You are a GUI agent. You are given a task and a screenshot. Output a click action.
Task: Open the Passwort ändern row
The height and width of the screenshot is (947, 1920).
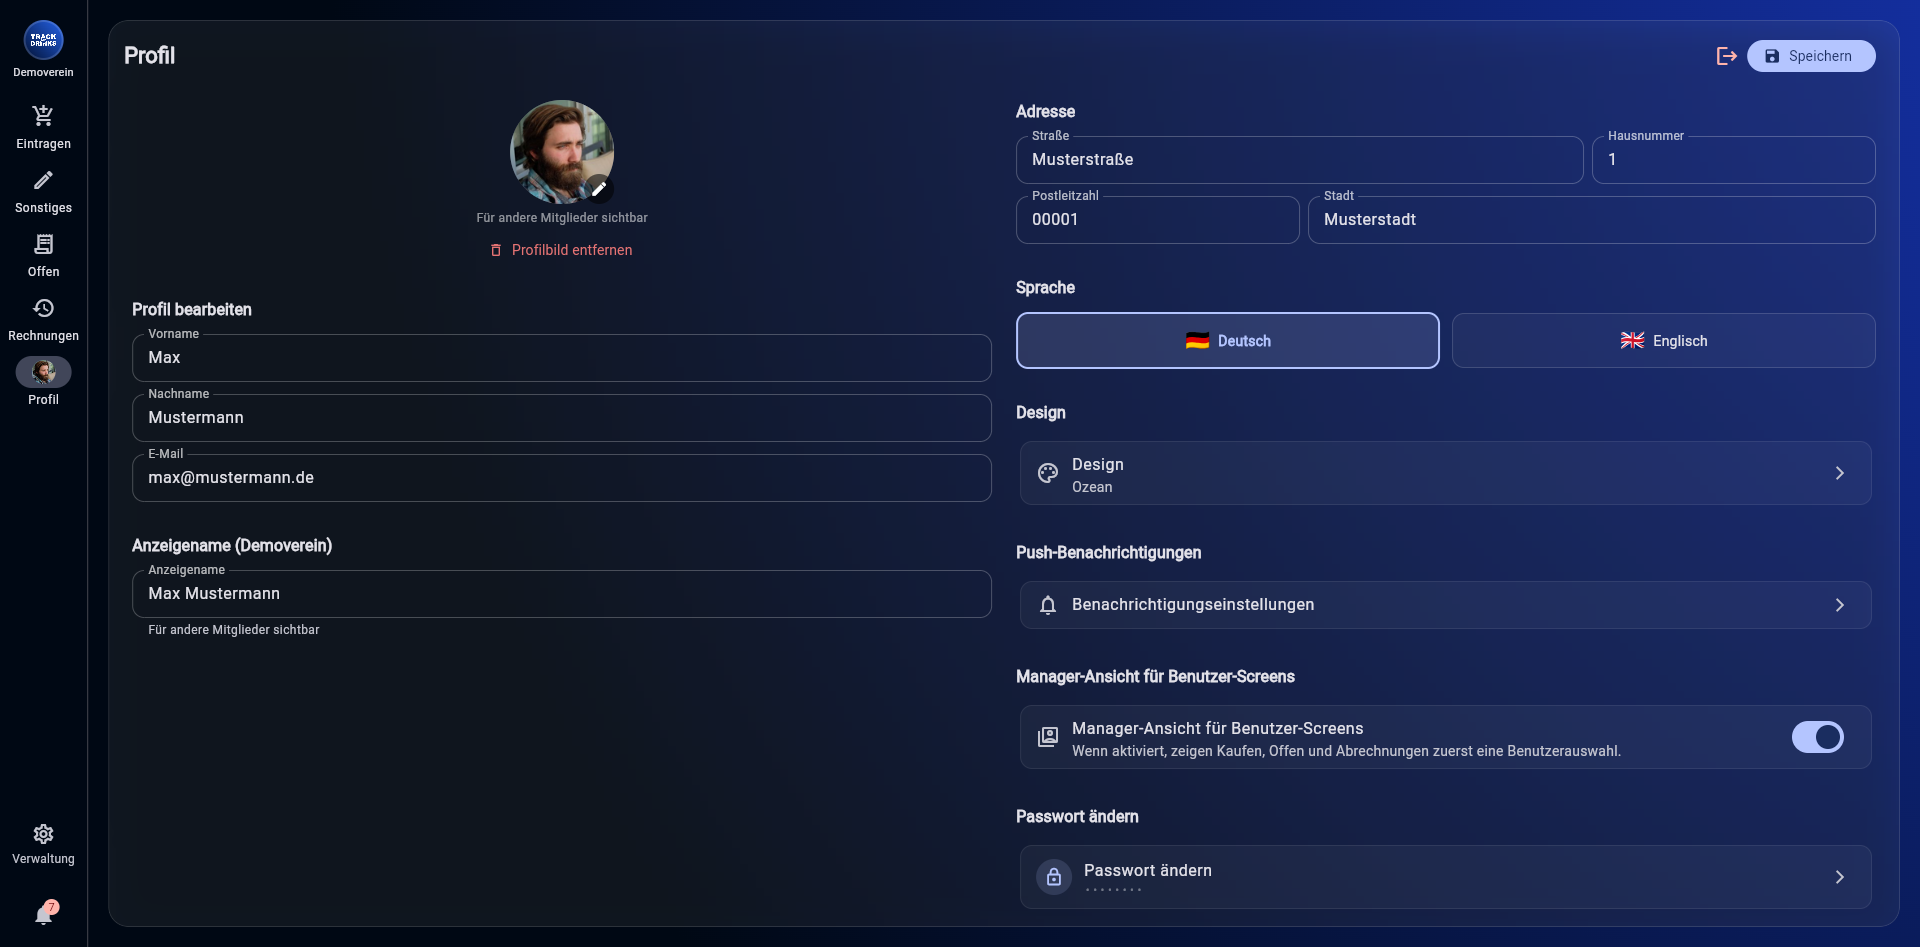pyautogui.click(x=1445, y=877)
